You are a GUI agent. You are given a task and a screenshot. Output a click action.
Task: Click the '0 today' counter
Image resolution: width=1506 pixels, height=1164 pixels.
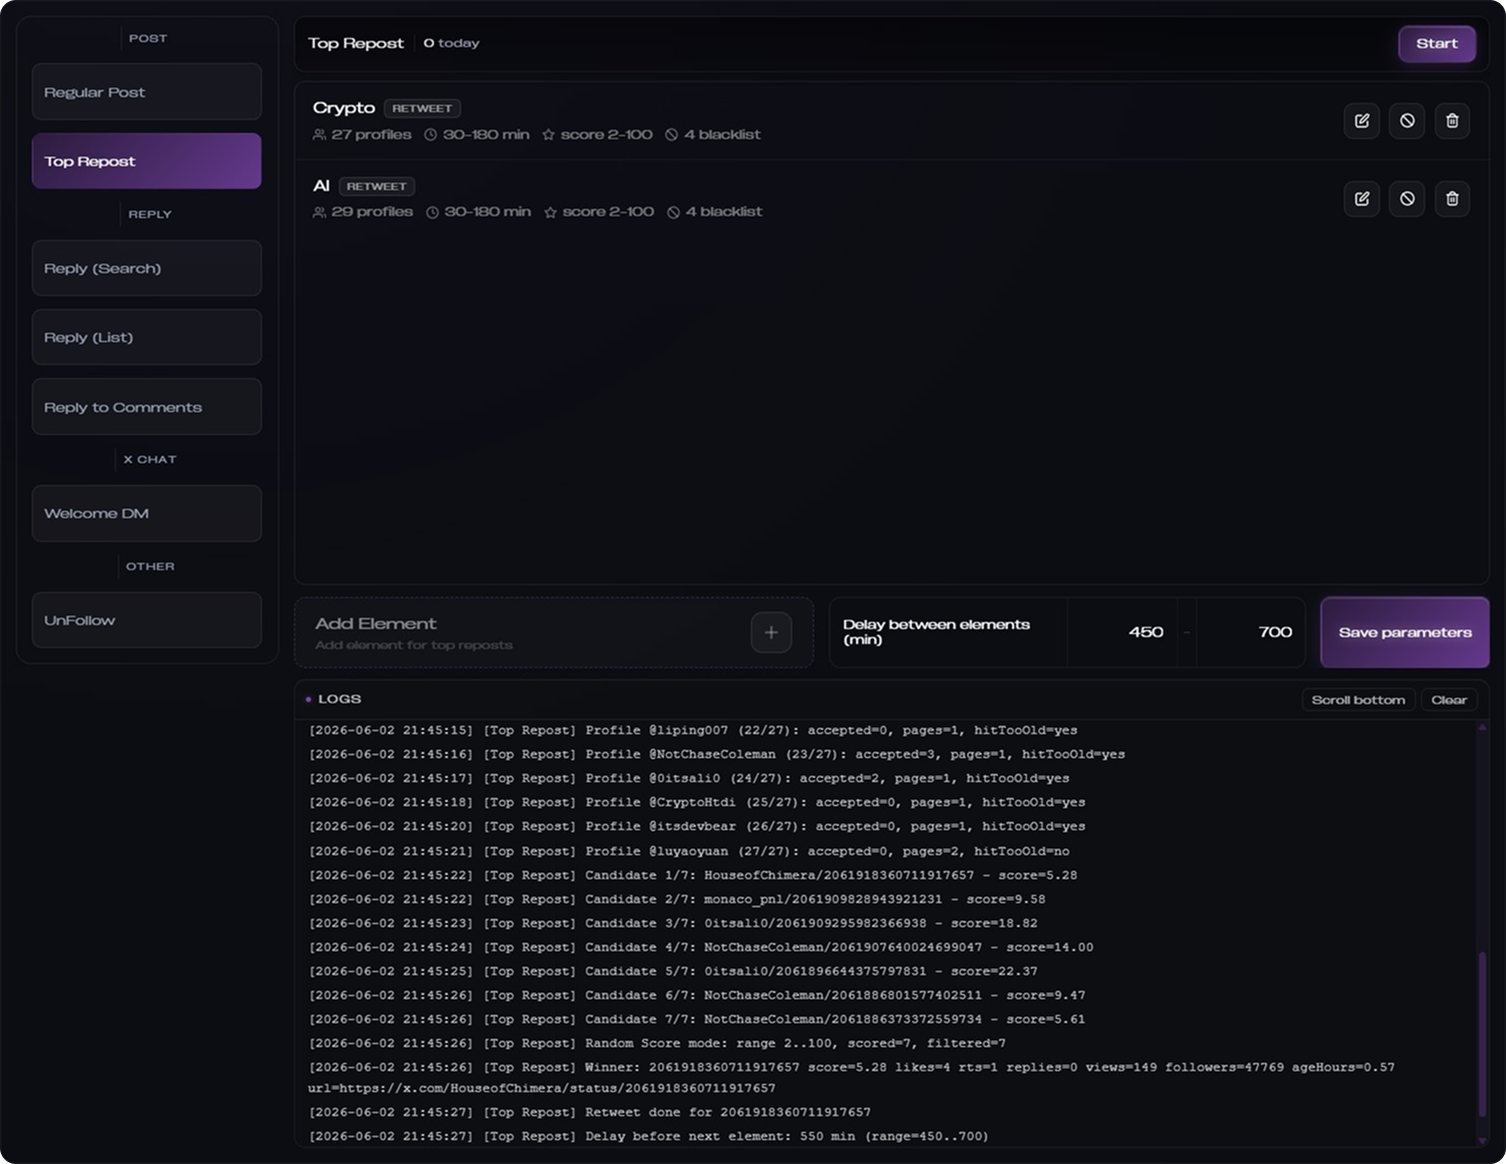(x=451, y=43)
